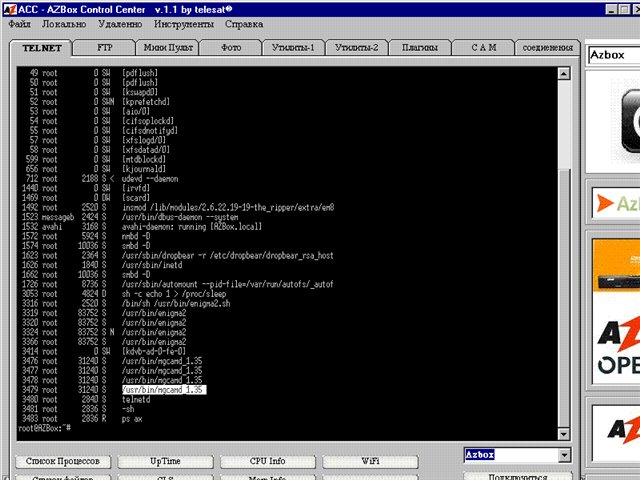The height and width of the screenshot is (480, 640).
Task: Click the 'udevd --daemon' process line
Action: pyautogui.click(x=150, y=179)
